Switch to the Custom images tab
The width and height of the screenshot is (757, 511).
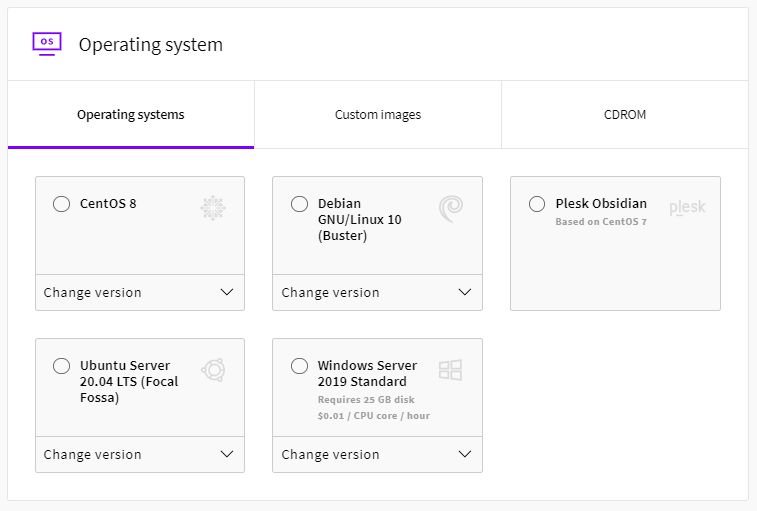(377, 115)
